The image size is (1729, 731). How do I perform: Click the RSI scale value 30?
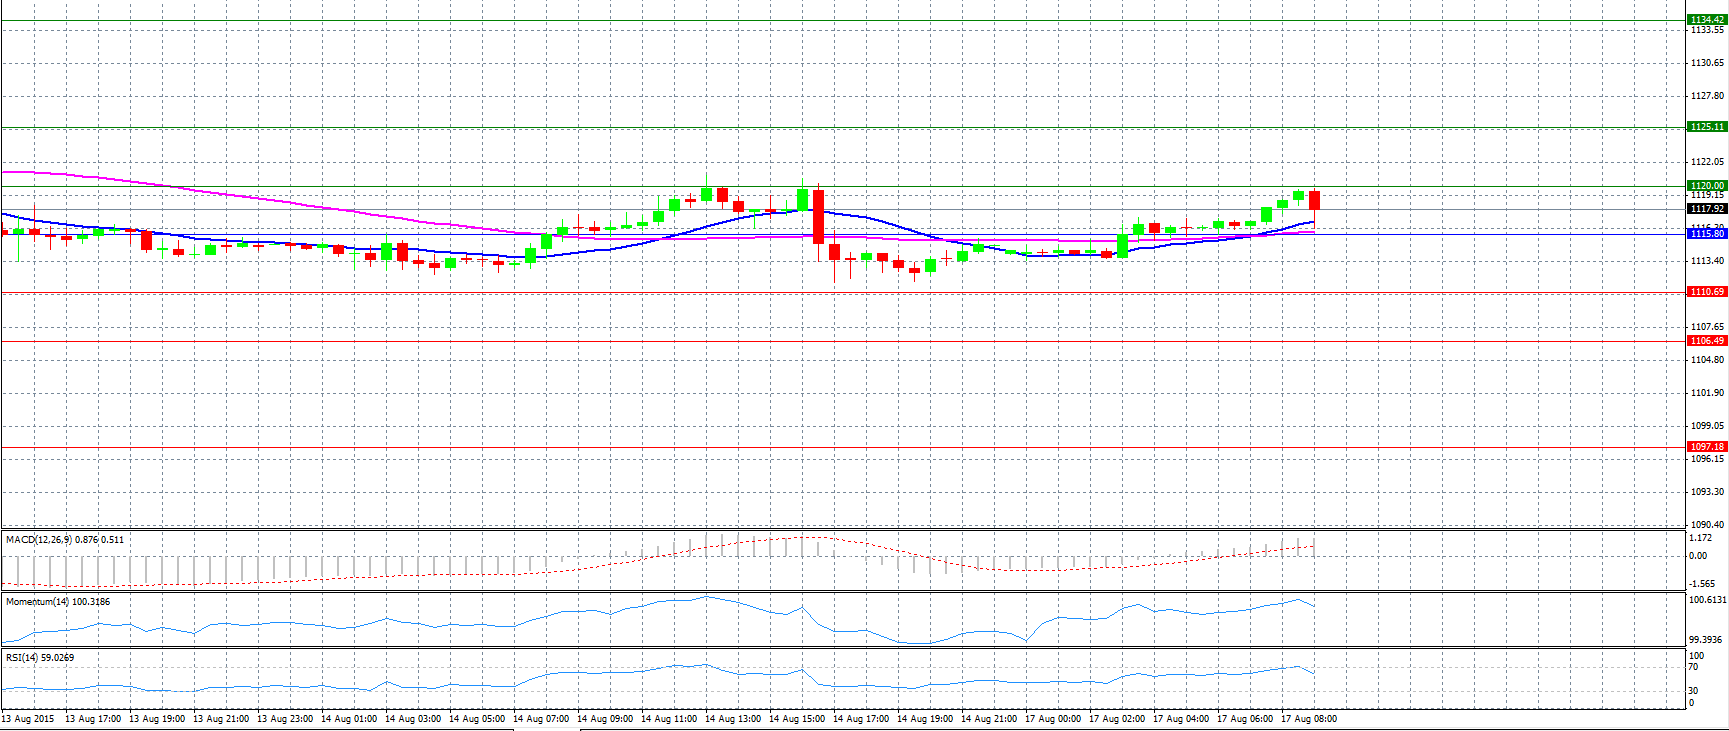[x=1694, y=691]
